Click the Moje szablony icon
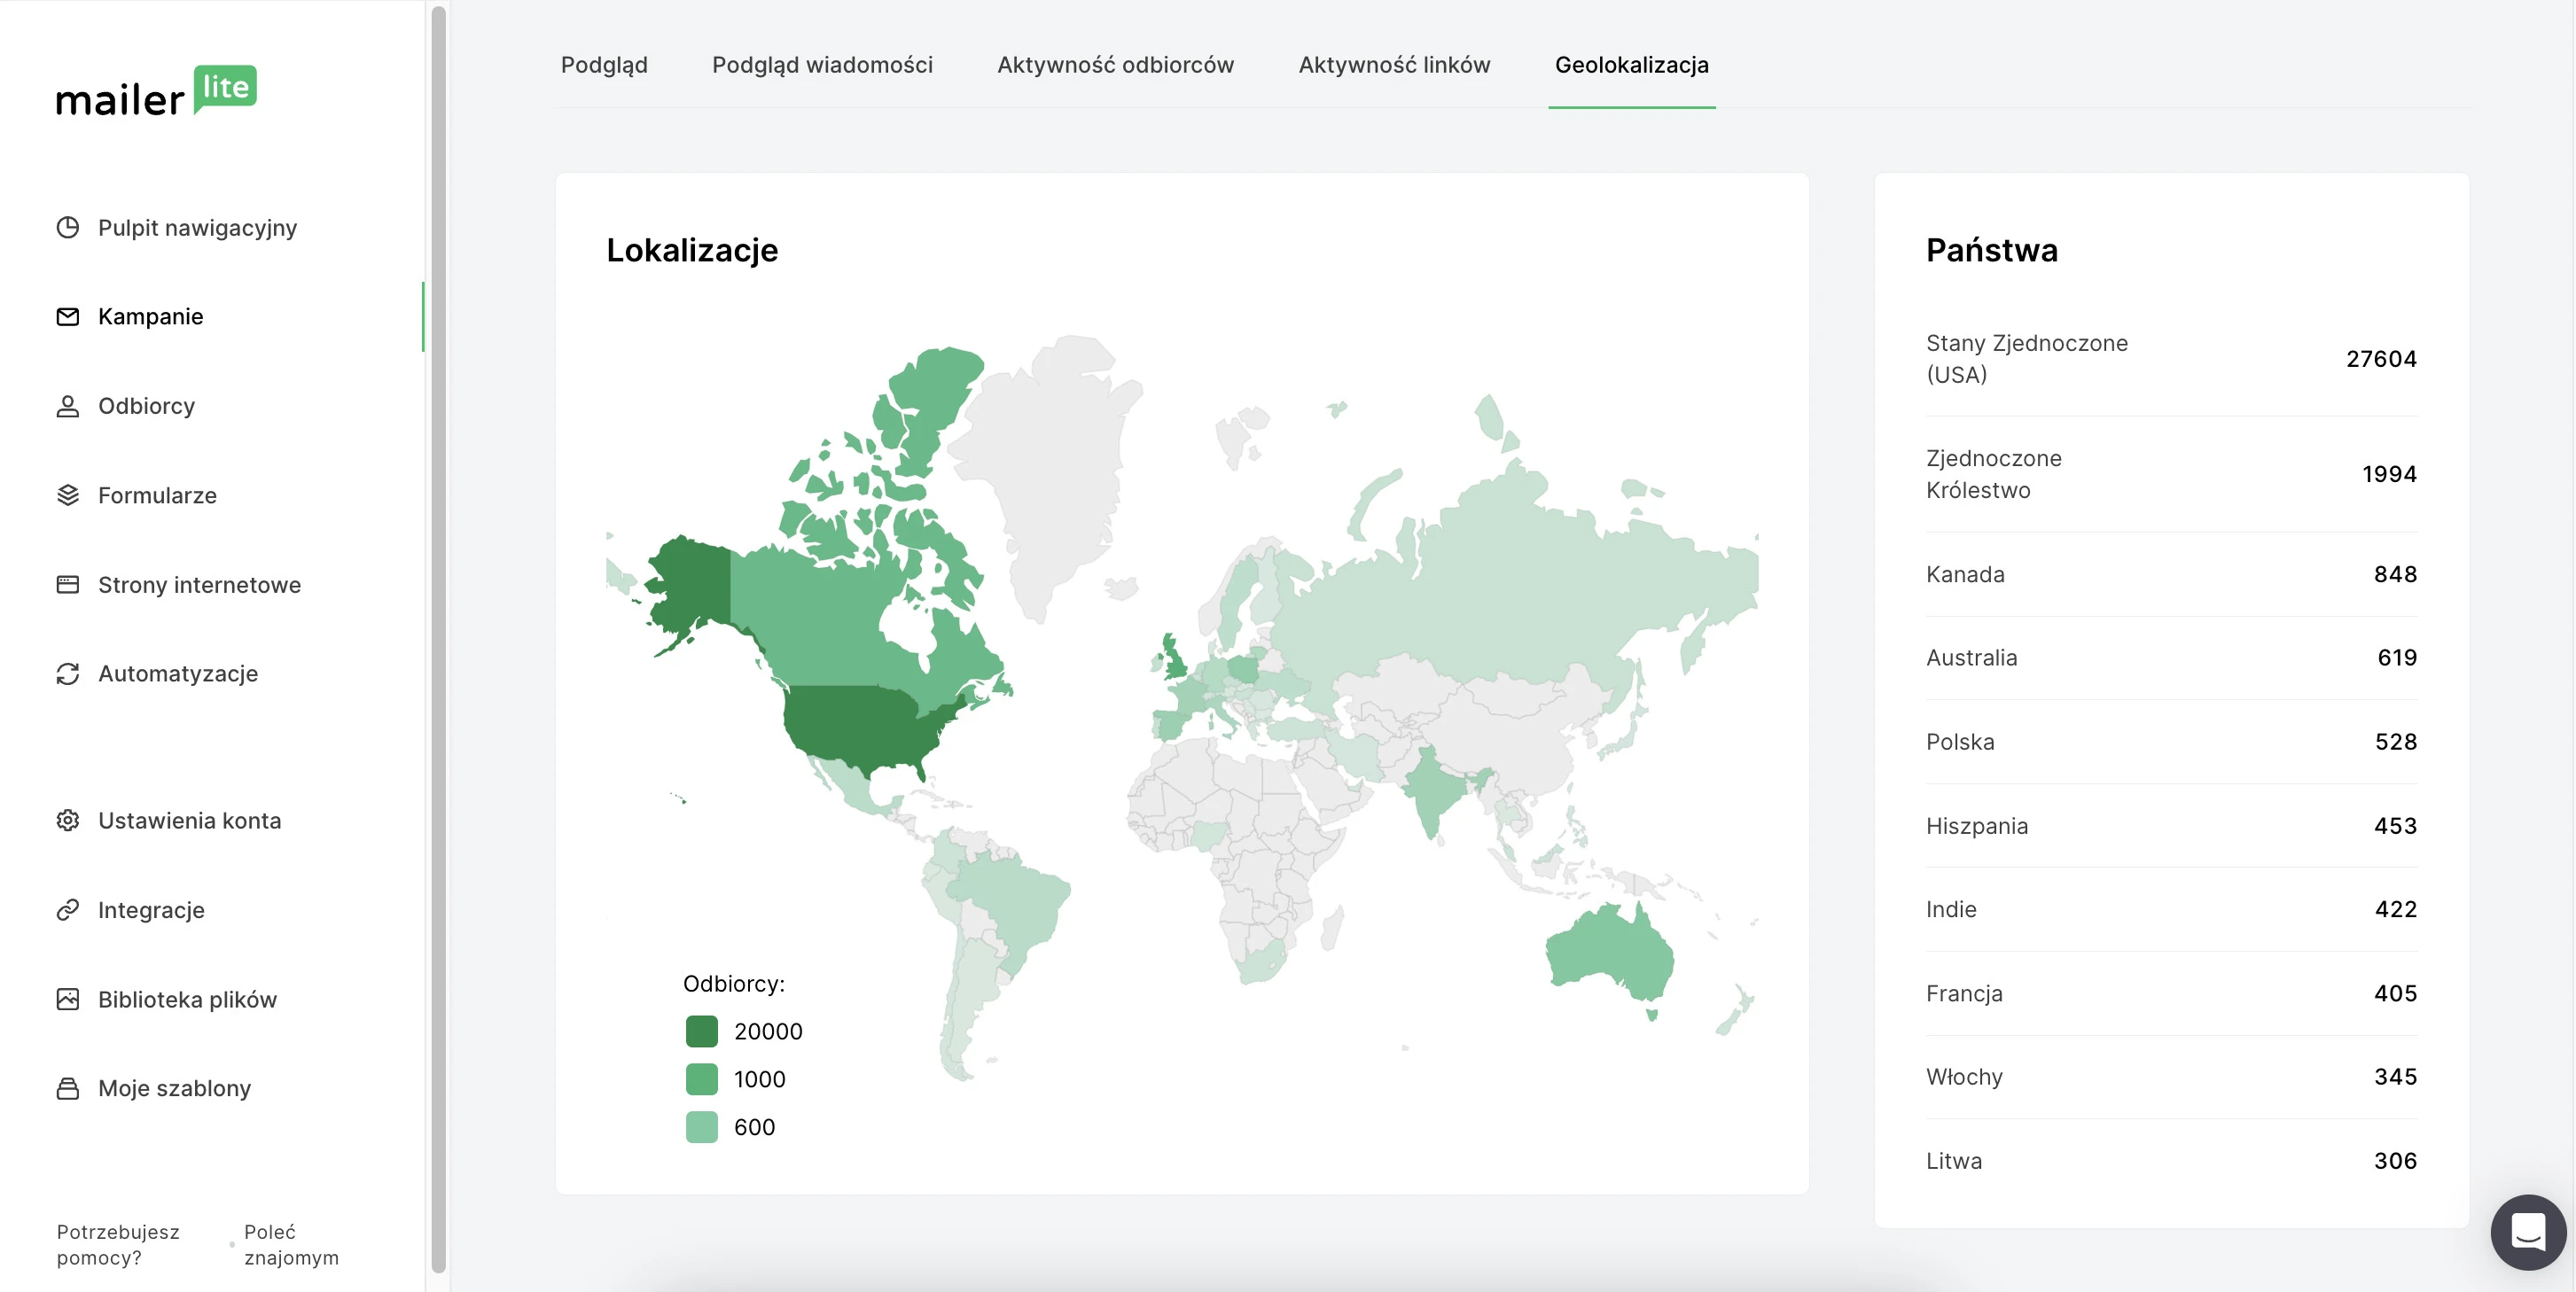Viewport: 2576px width, 1292px height. (67, 1088)
